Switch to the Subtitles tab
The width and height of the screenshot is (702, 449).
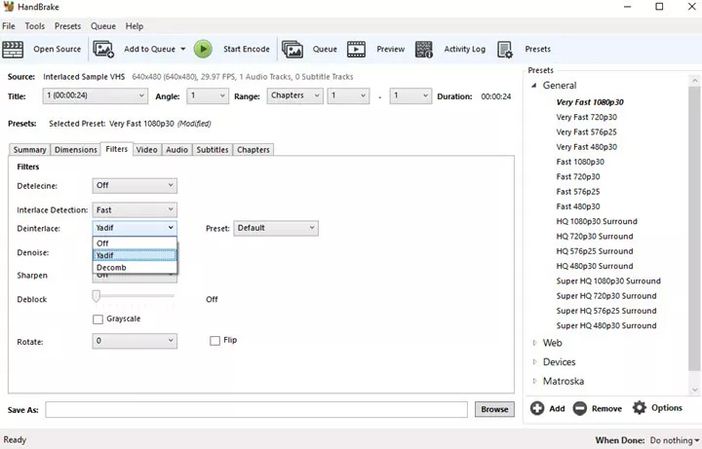tap(212, 150)
